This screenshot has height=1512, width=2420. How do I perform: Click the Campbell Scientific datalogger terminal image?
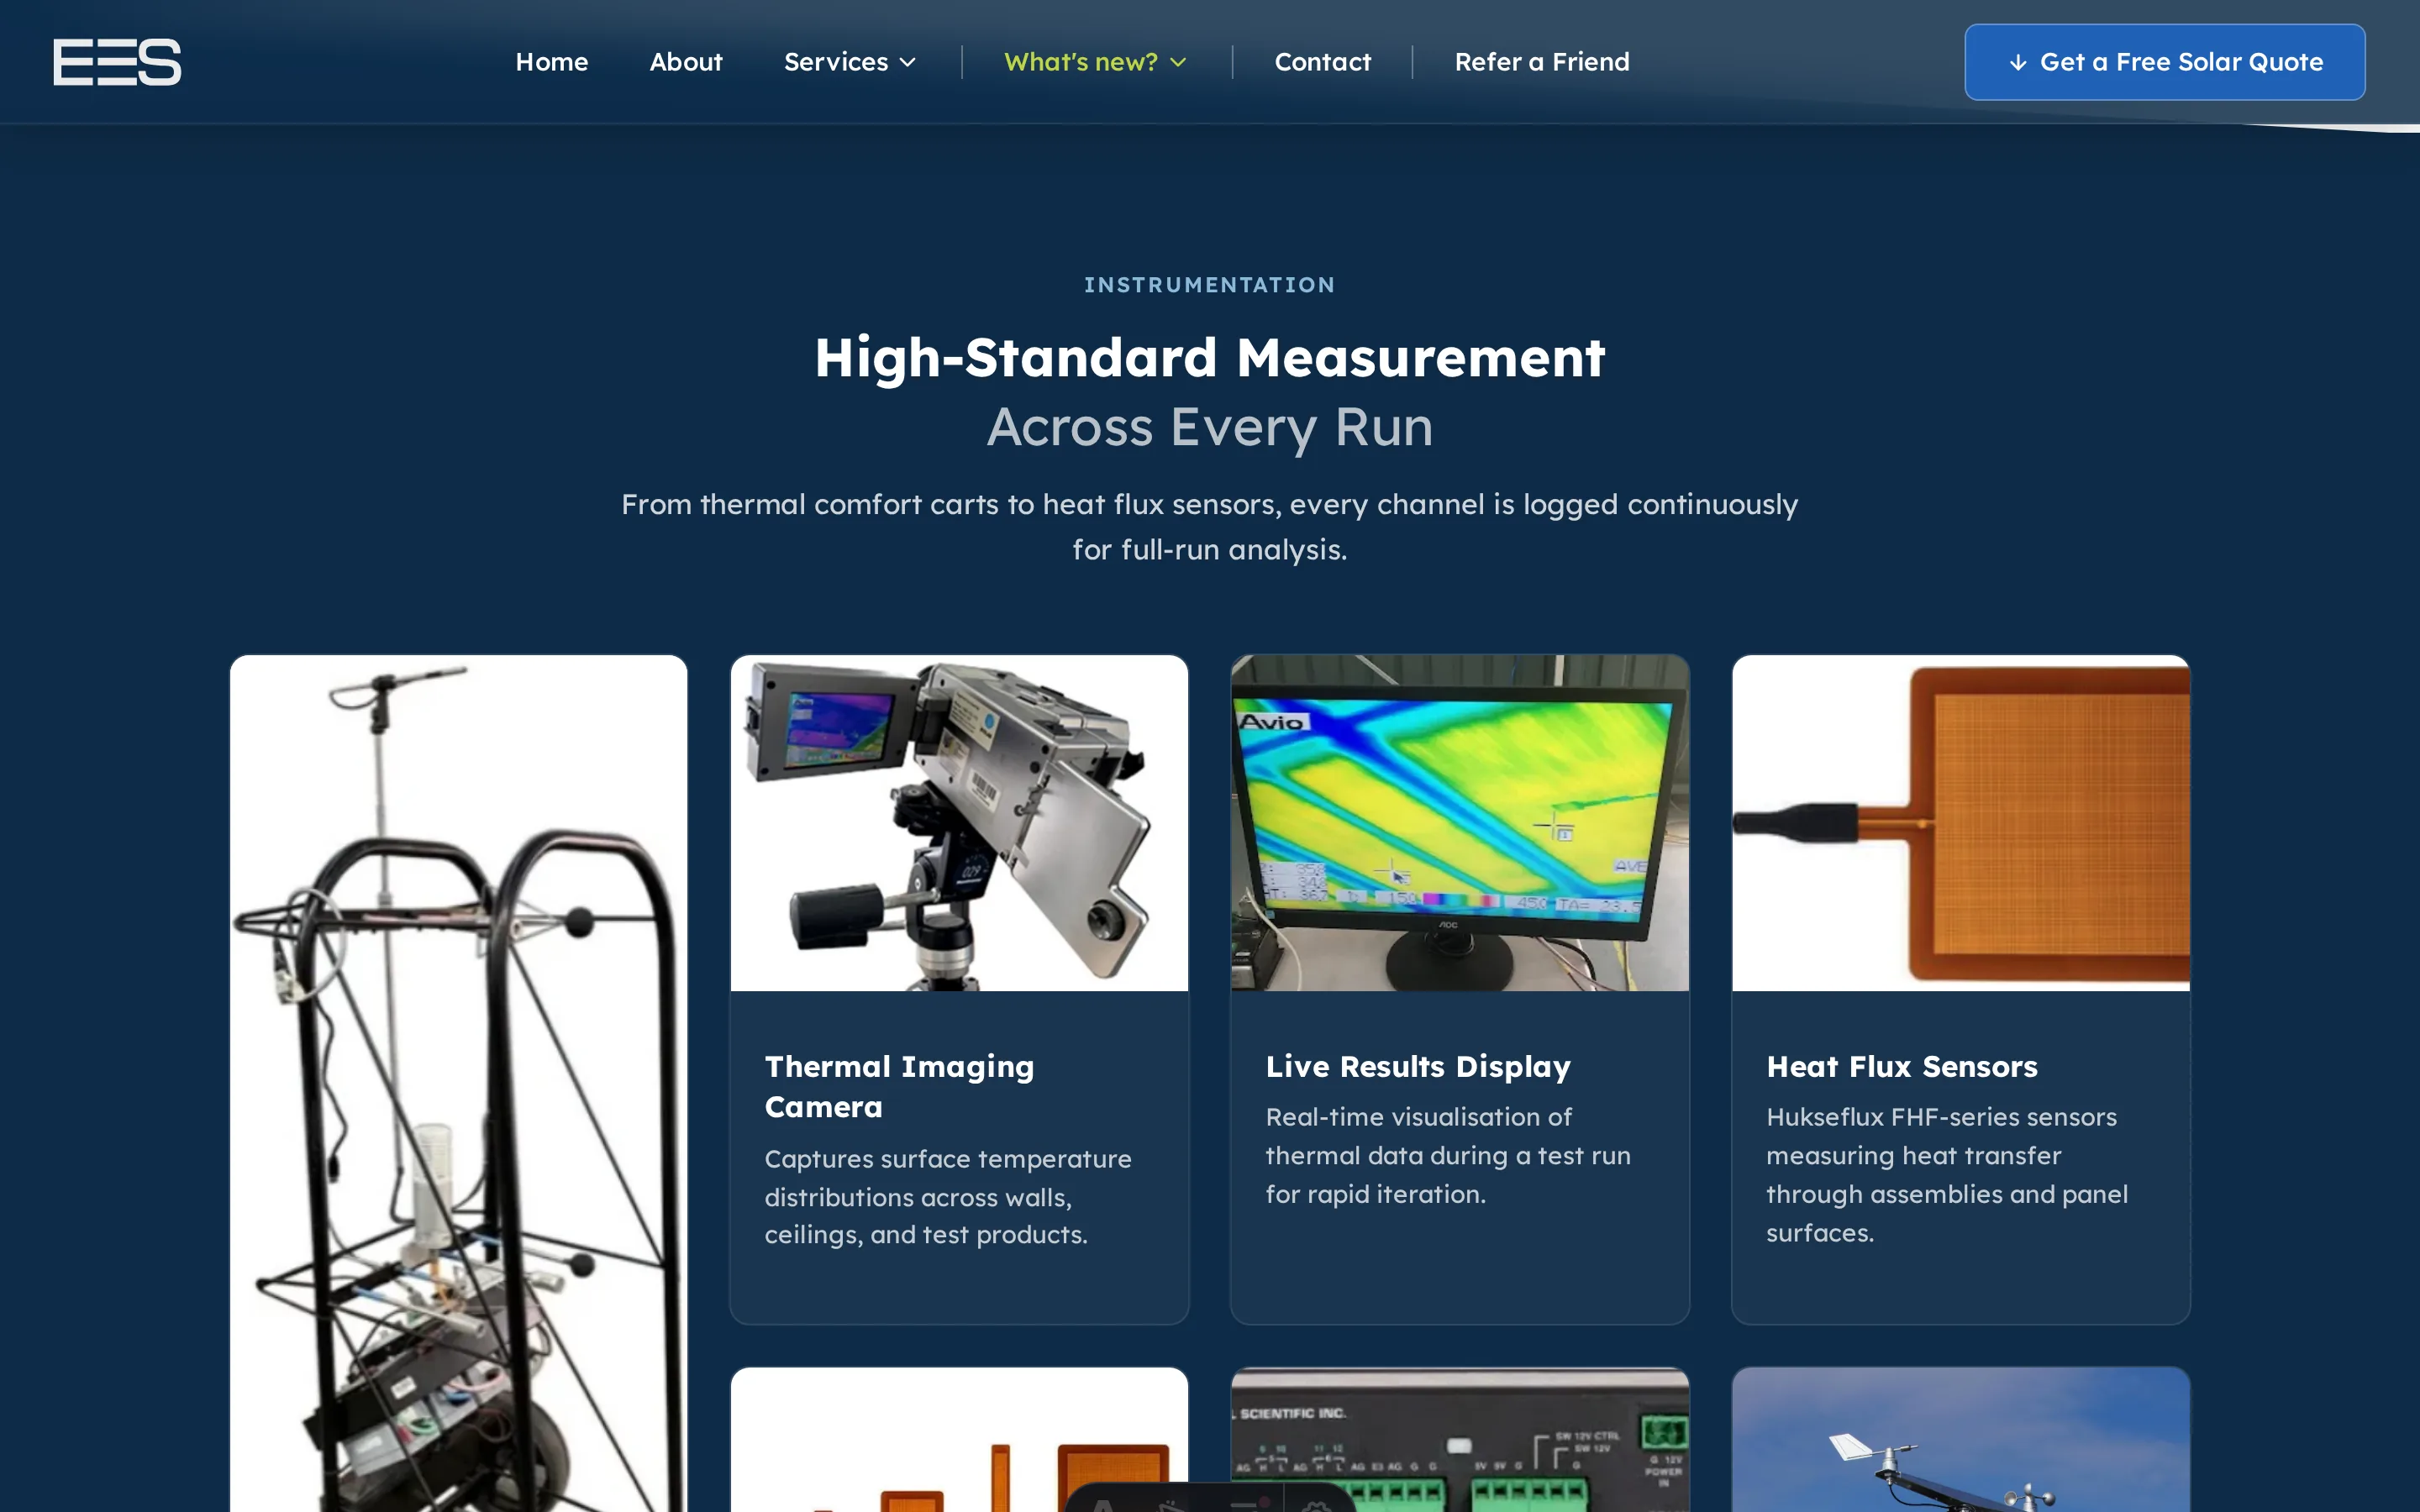pos(1459,1440)
